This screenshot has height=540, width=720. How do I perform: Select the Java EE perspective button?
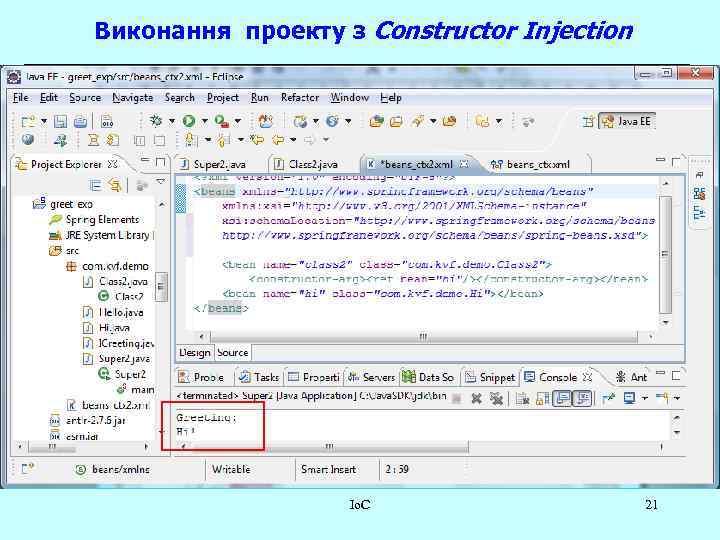pos(627,121)
